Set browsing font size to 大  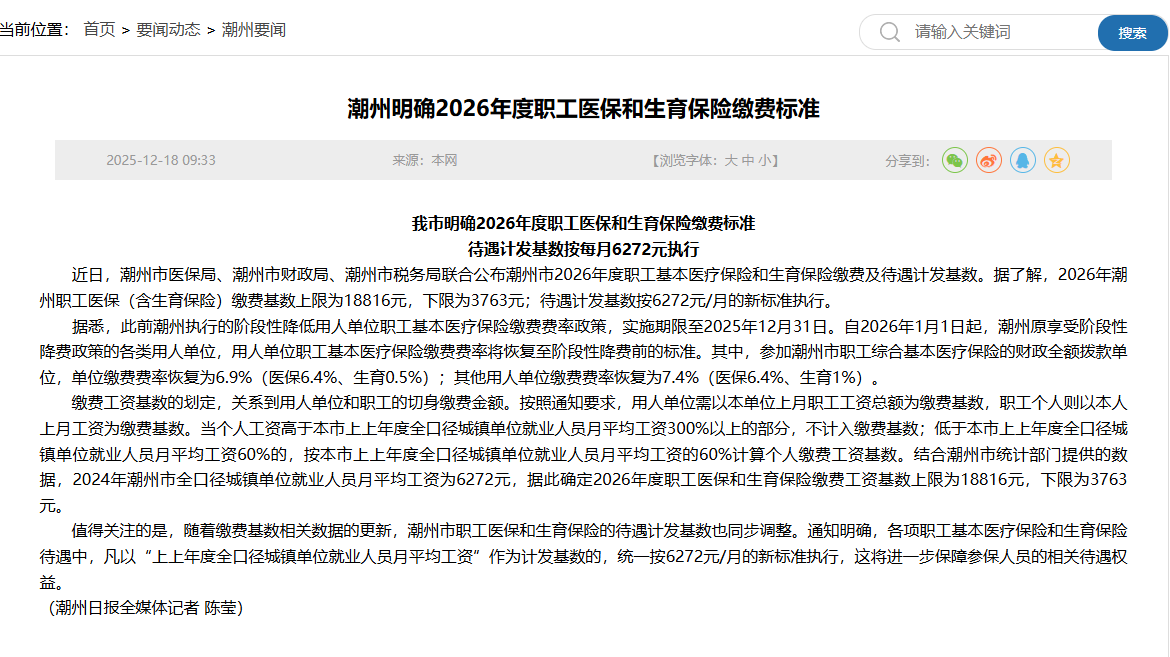[731, 160]
